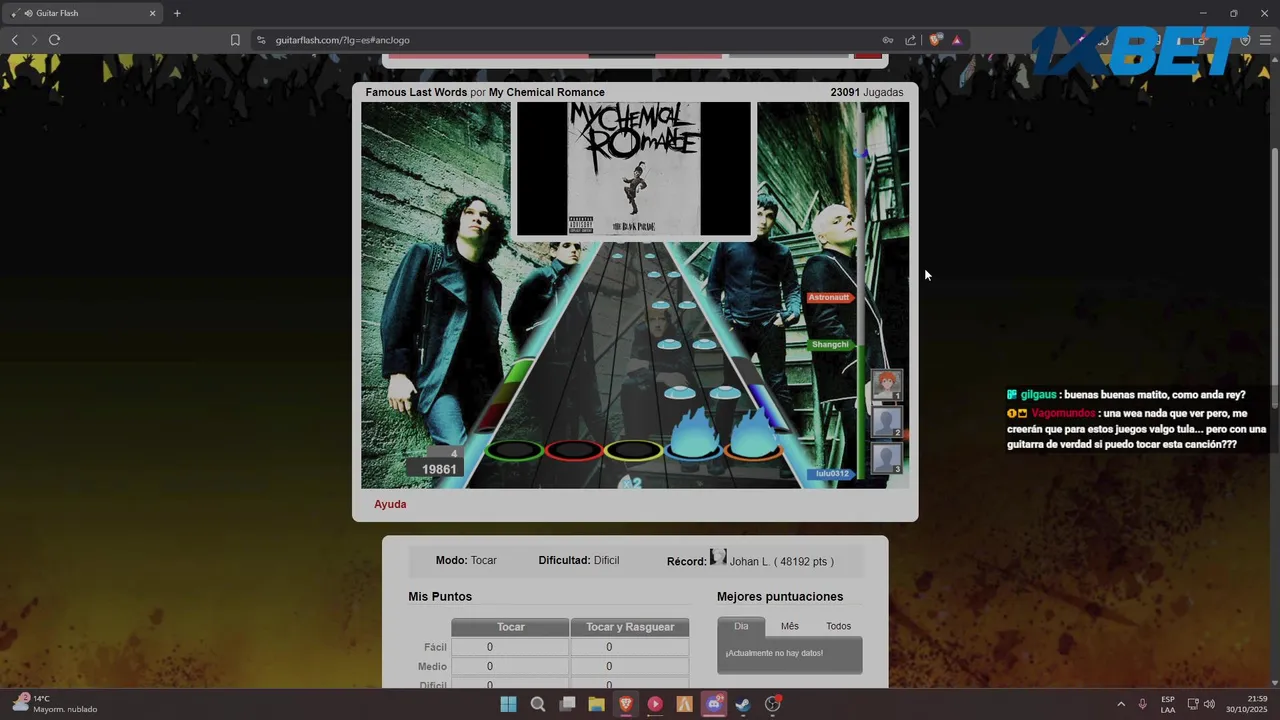1280x720 pixels.
Task: Click the score value 19861
Action: point(439,469)
